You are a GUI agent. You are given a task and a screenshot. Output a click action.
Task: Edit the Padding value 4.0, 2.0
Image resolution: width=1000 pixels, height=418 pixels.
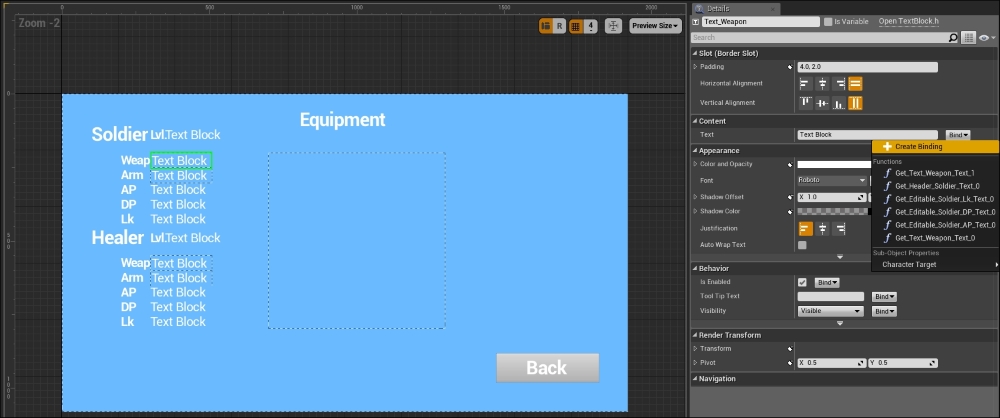867,67
